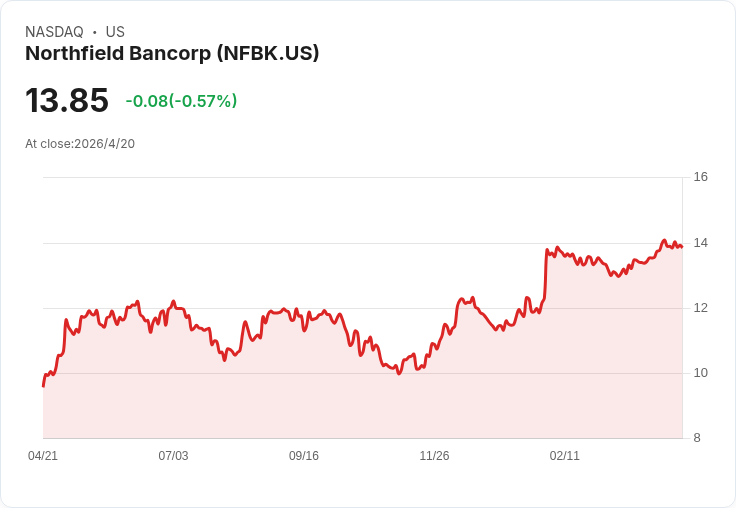Click the 12 price axis label
The image size is (736, 508).
click(700, 308)
